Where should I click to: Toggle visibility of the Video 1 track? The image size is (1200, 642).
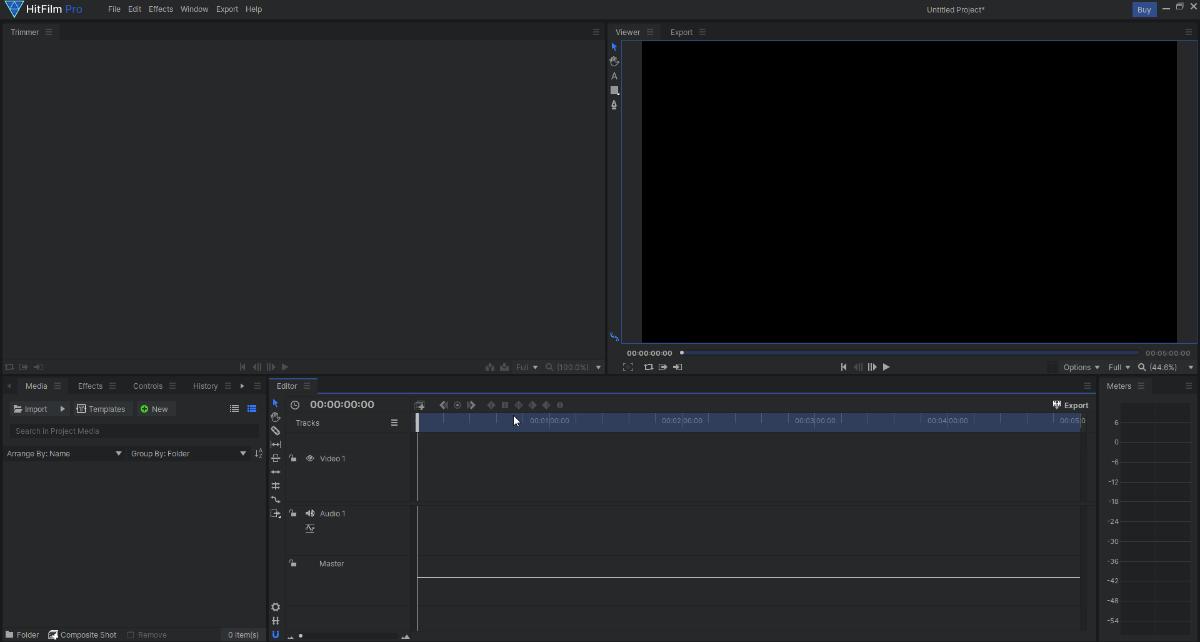click(309, 458)
